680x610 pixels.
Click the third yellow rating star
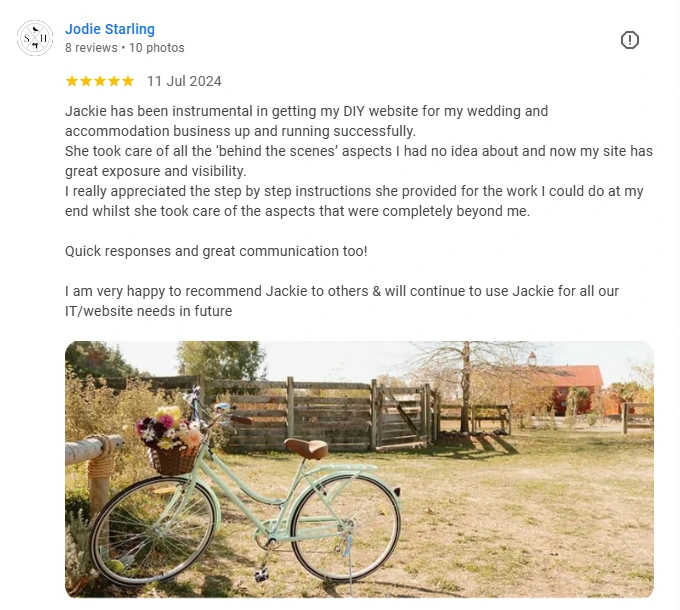click(x=100, y=81)
